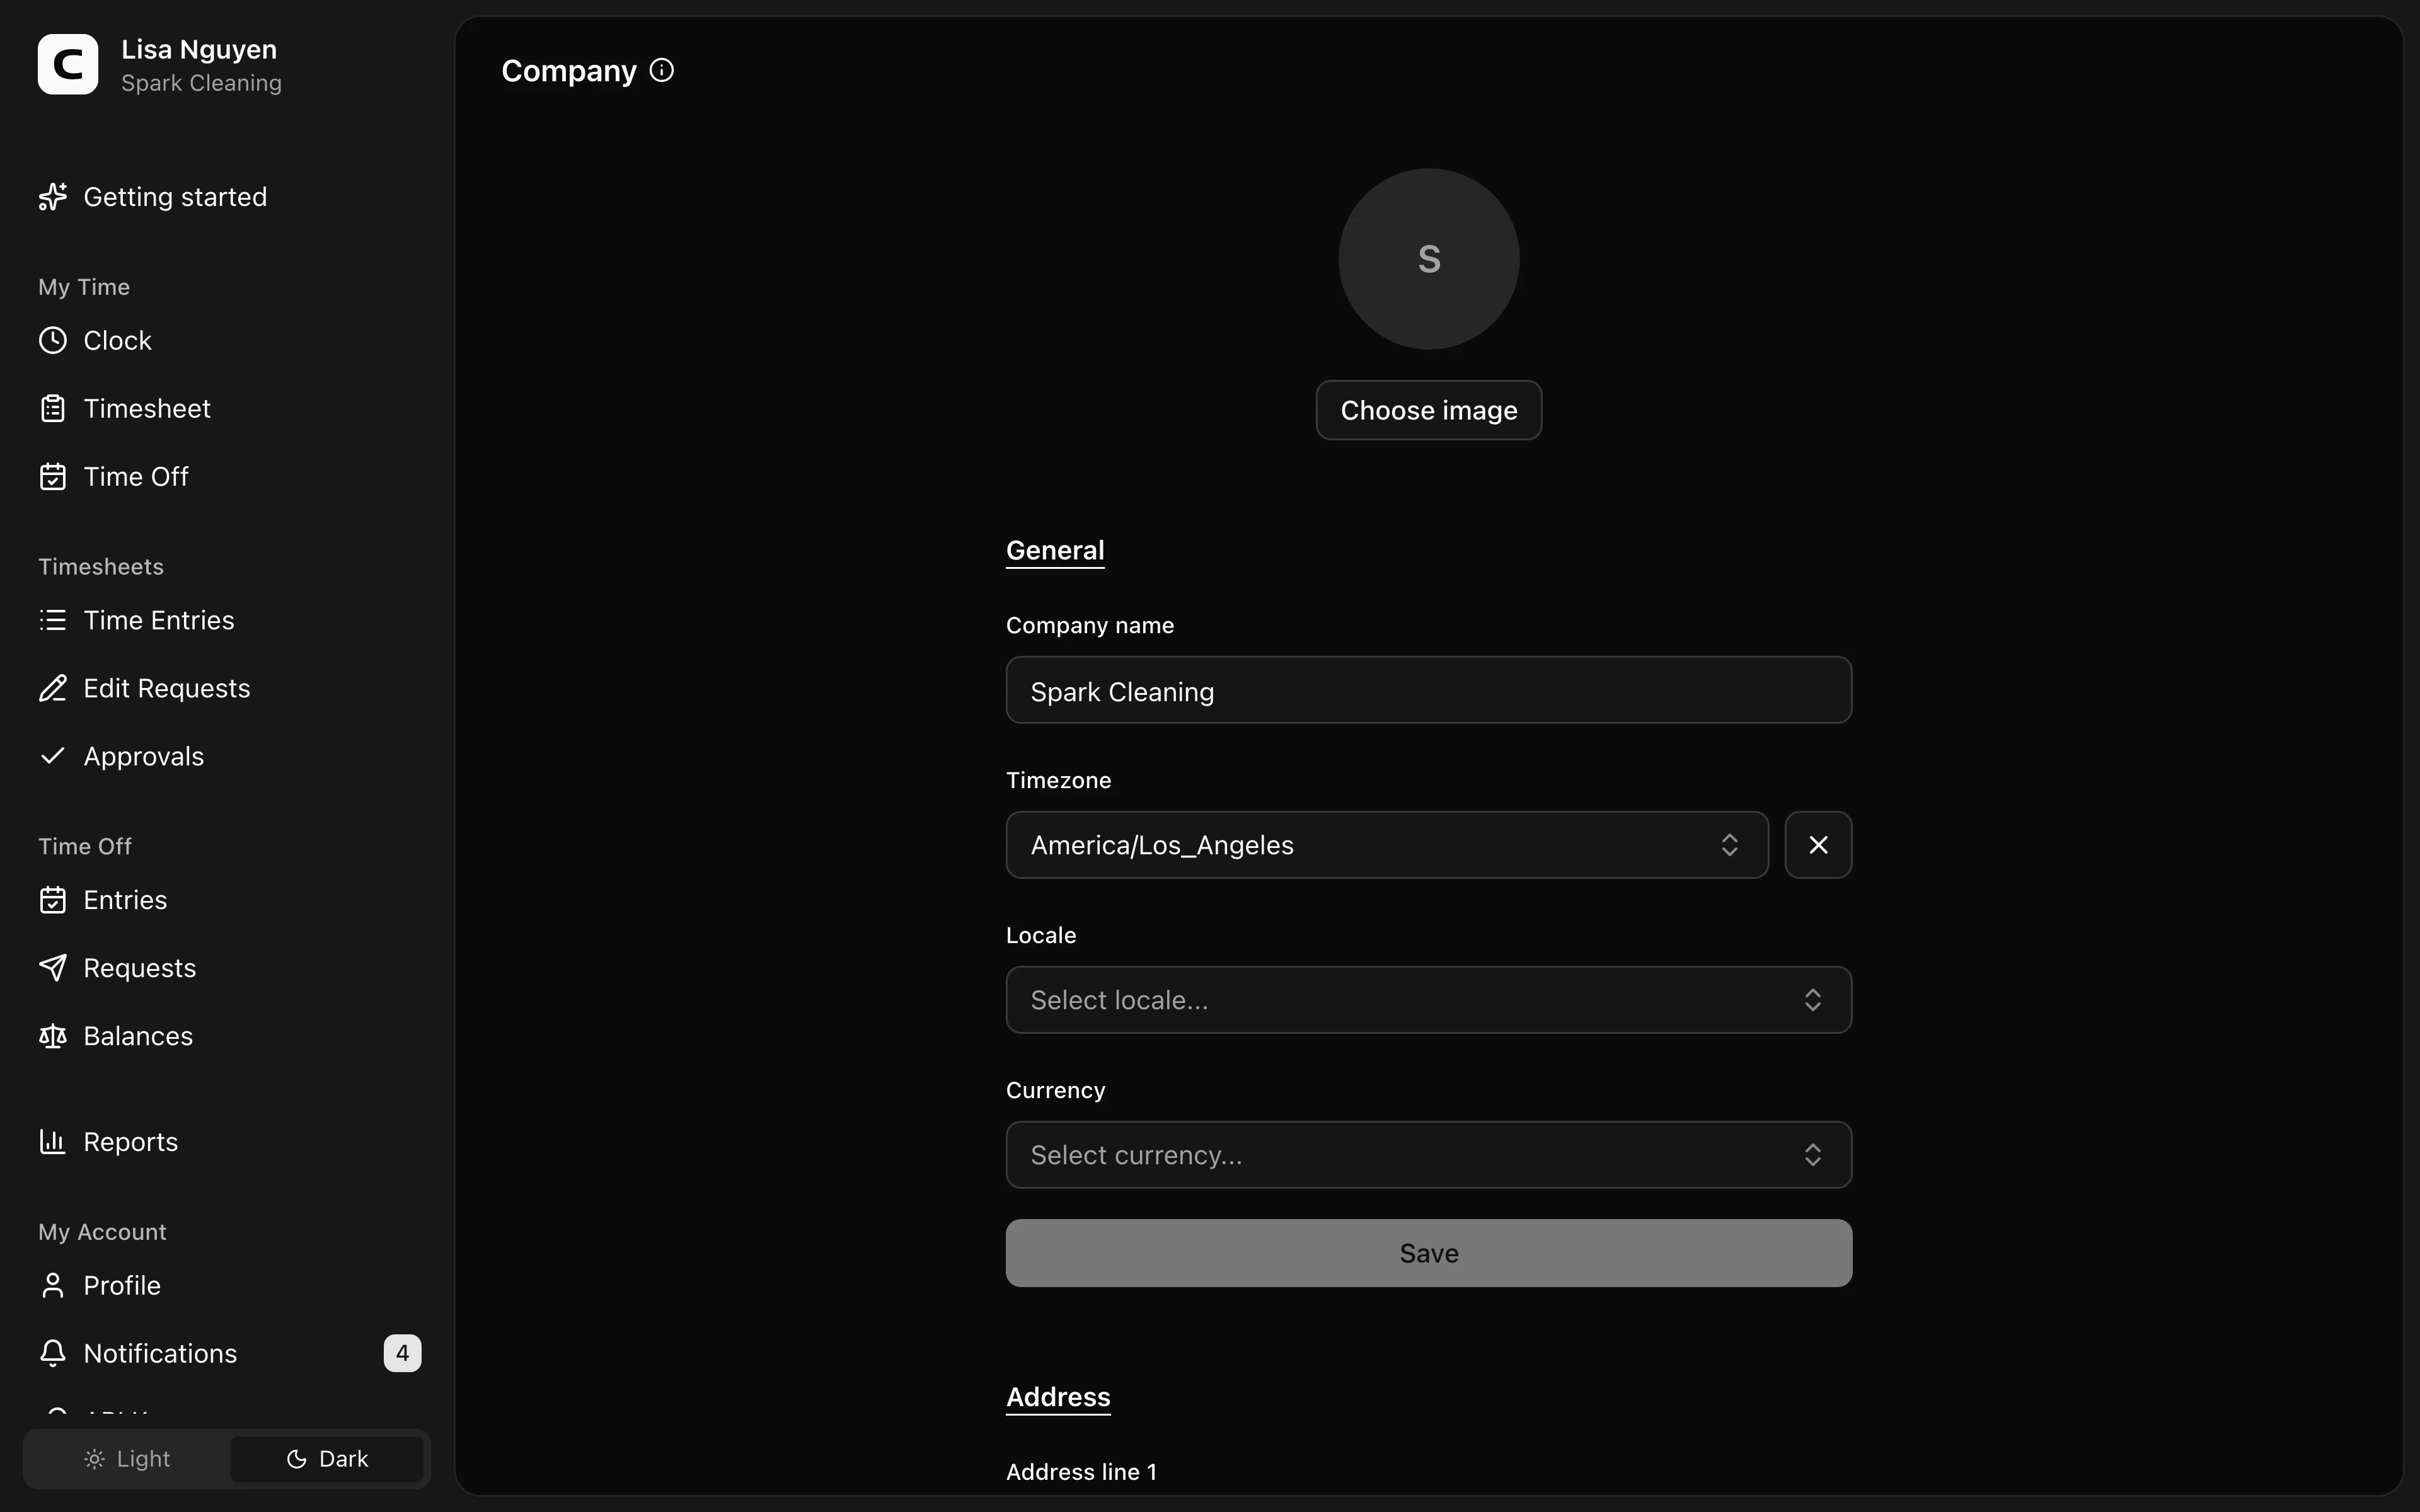Click the Getting started sparkle icon
This screenshot has width=2420, height=1512.
click(53, 197)
